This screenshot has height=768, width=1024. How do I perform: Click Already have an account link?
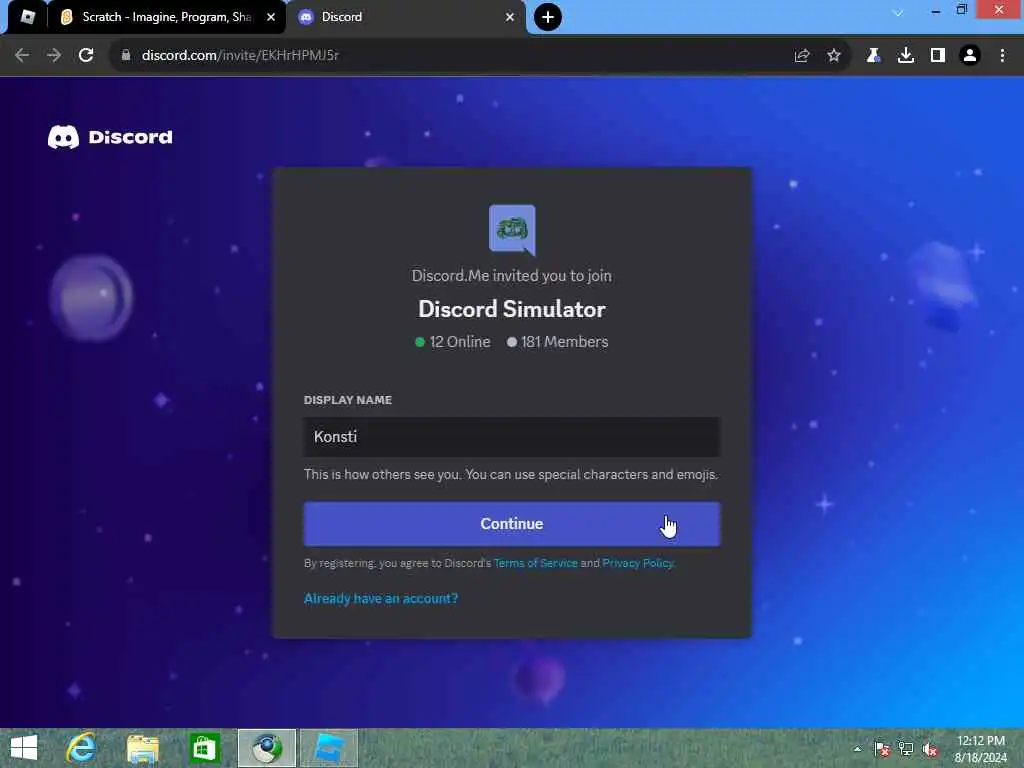tap(381, 598)
